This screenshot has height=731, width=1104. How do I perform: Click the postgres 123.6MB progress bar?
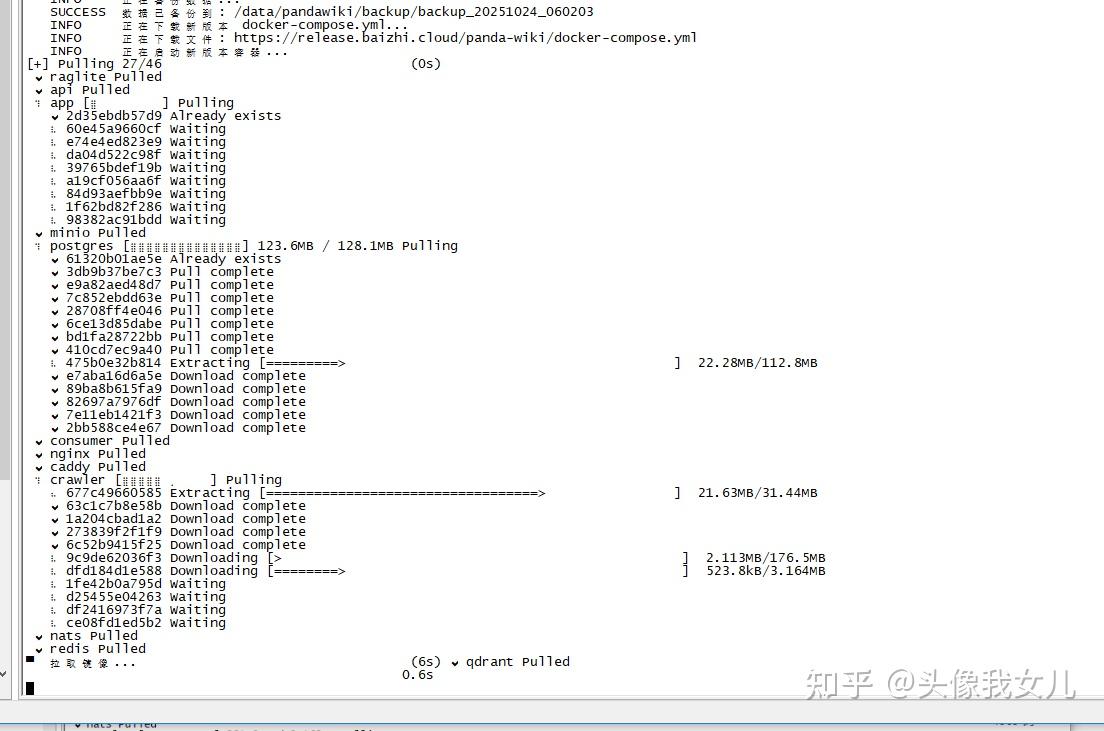[186, 246]
